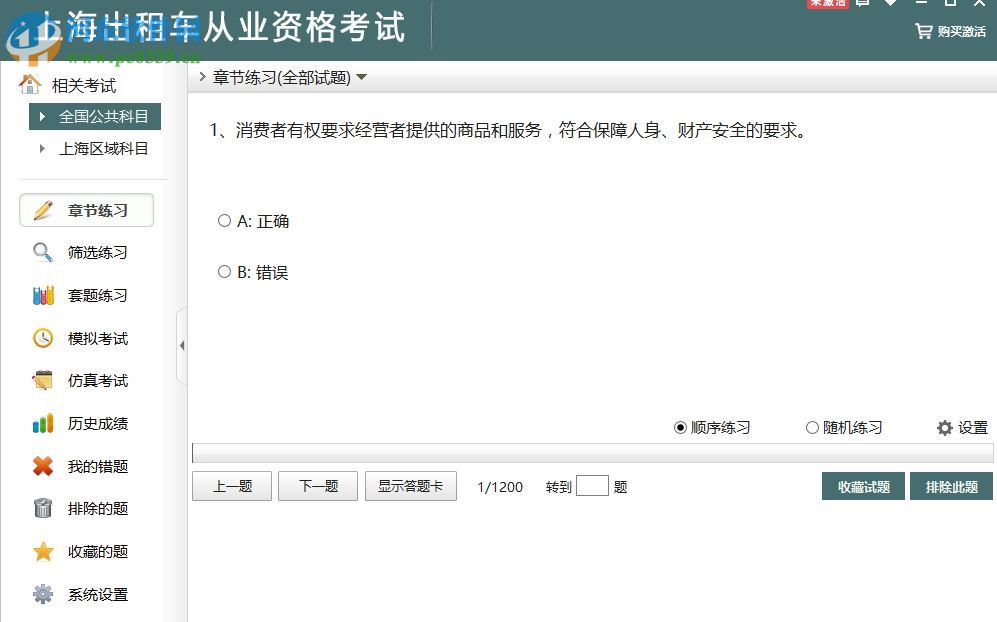The image size is (997, 622).
Task: Select the 筛选练习 magnifier icon
Action: 42,252
